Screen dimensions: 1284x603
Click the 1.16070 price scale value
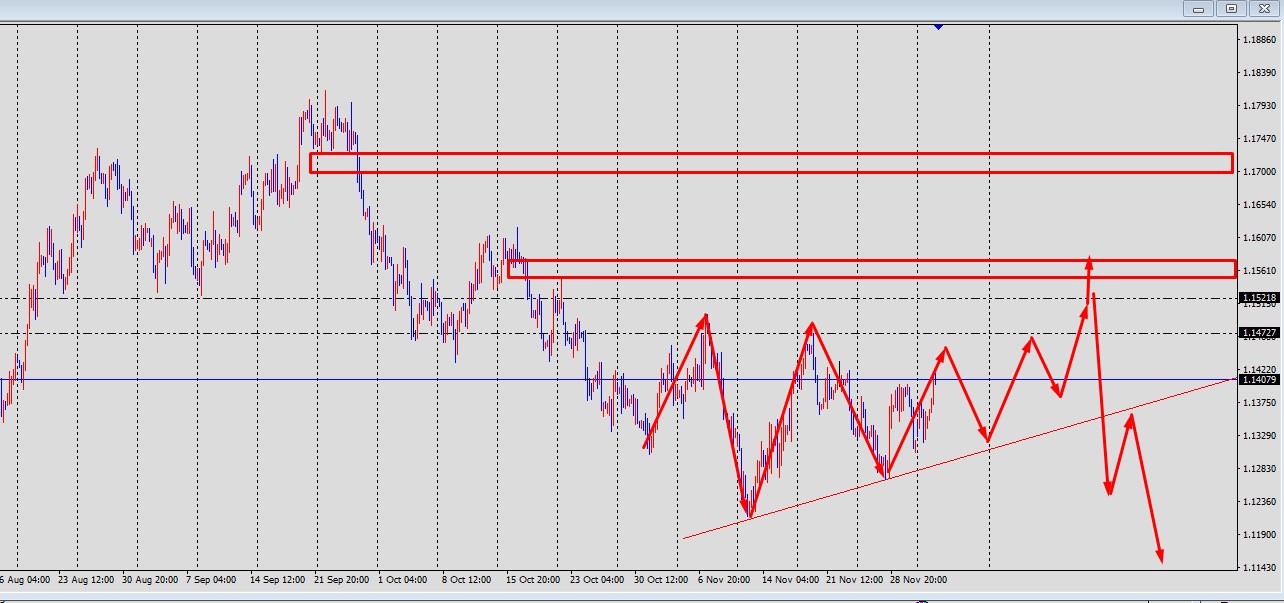point(1259,238)
